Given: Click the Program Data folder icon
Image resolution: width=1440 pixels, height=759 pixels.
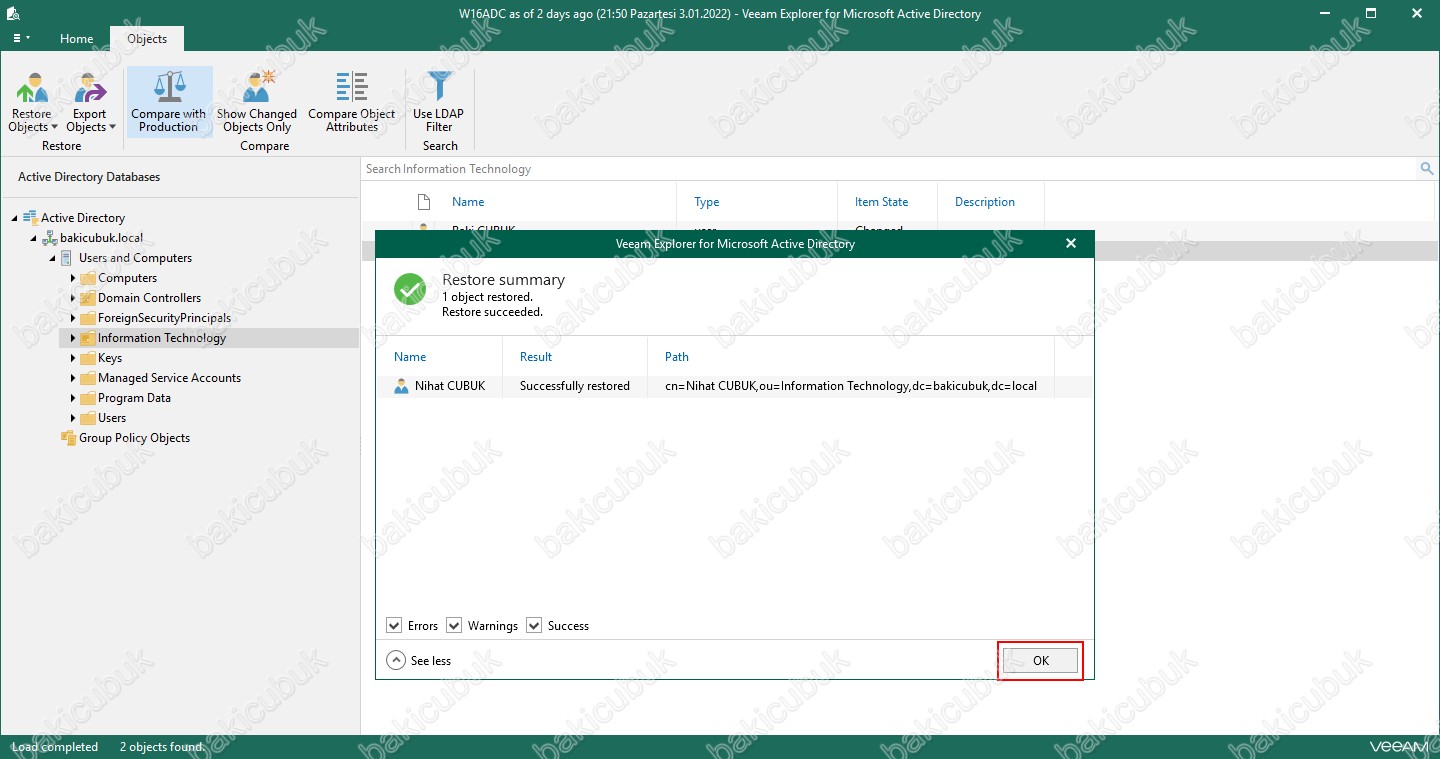Looking at the screenshot, I should [87, 398].
